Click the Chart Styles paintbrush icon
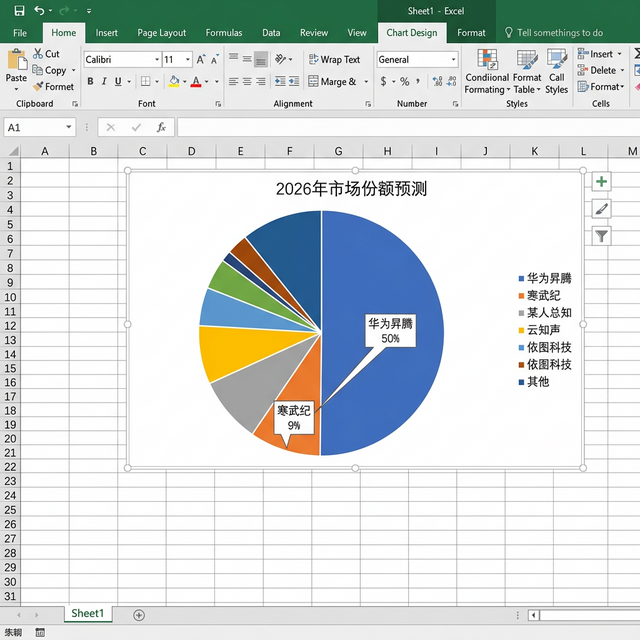640x640 pixels. click(x=601, y=209)
